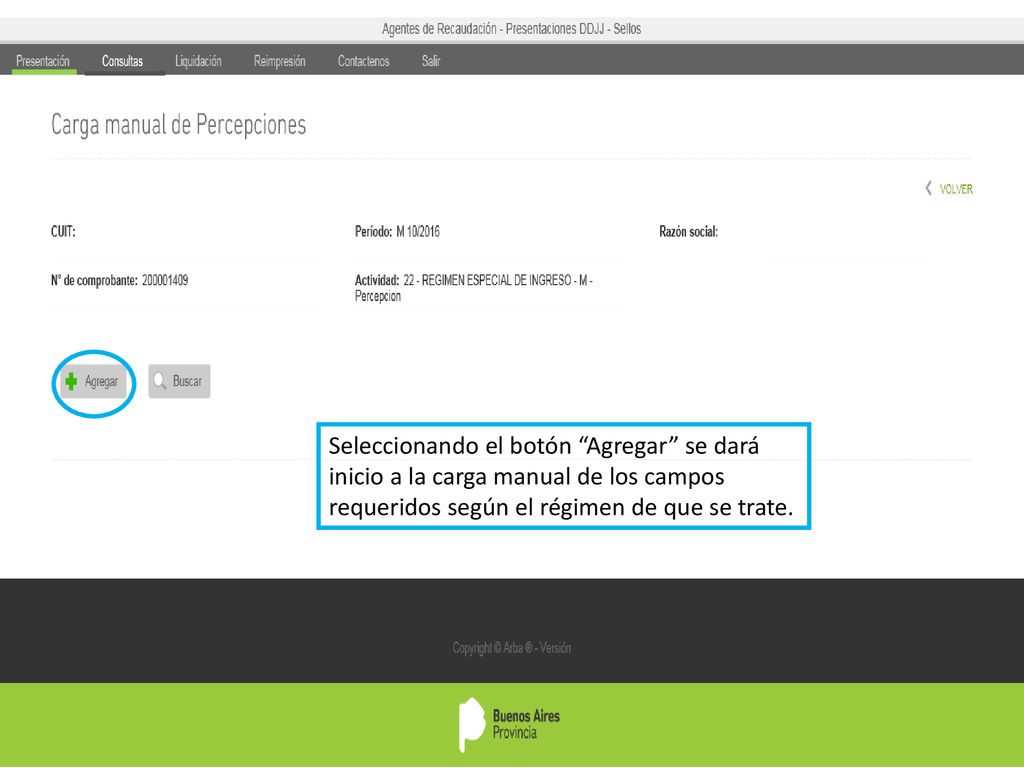1024x768 pixels.
Task: Open the Consultas menu tab
Action: click(x=123, y=61)
